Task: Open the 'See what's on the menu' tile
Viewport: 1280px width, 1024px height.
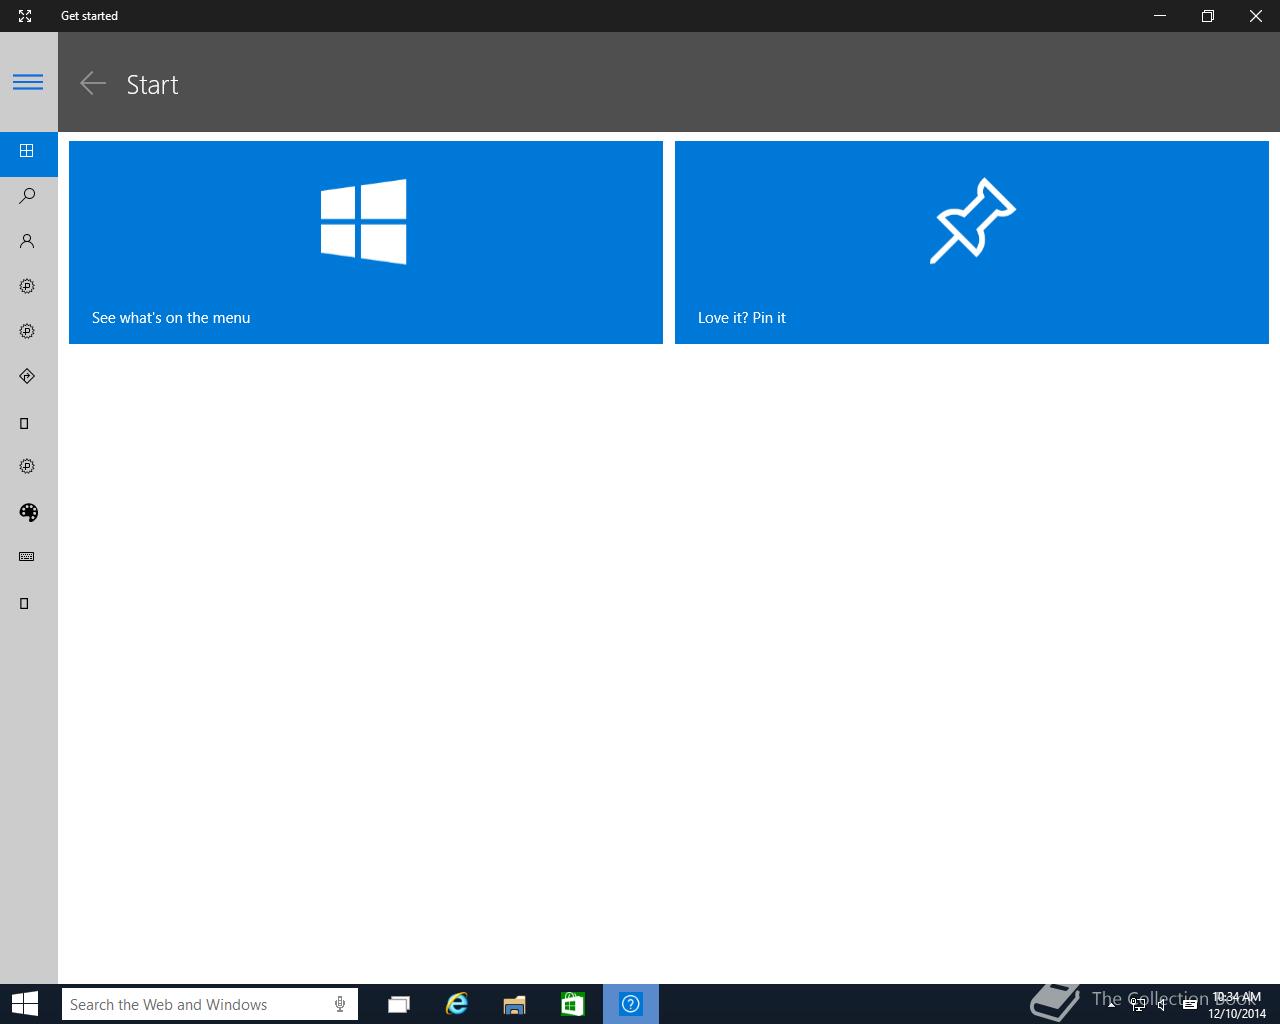Action: coord(366,242)
